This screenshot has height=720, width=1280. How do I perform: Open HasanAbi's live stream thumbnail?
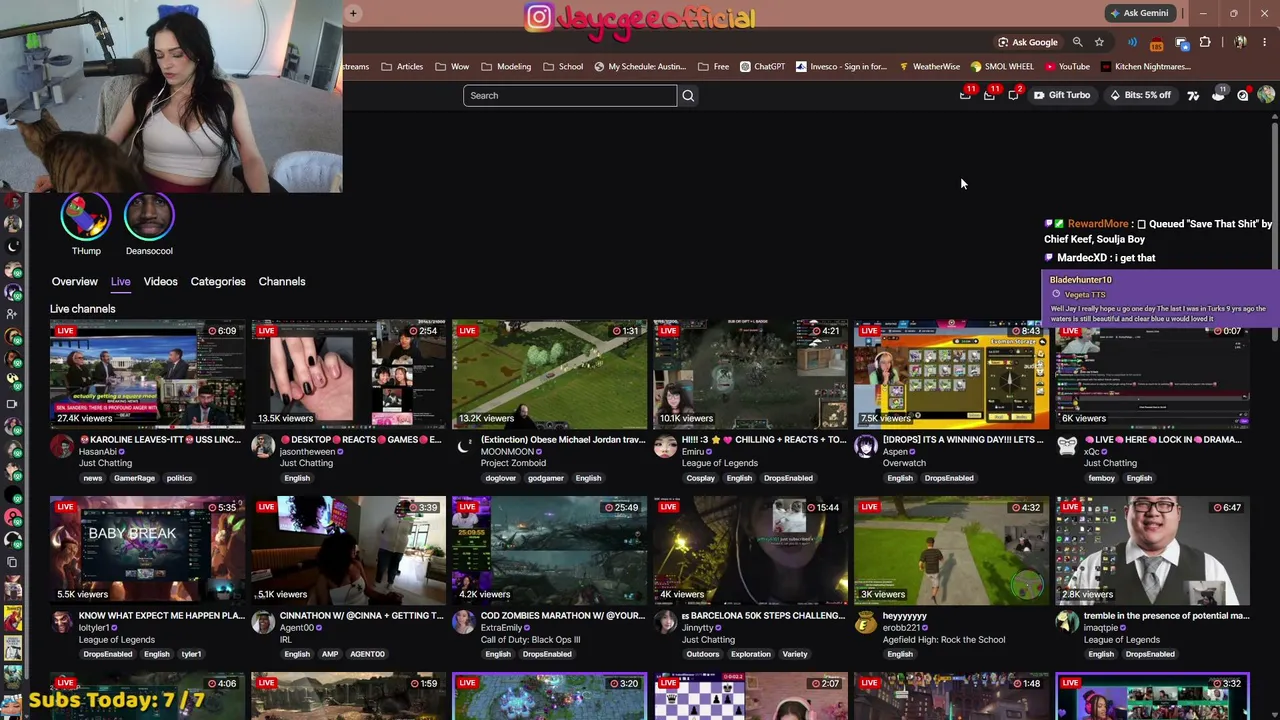[x=147, y=374]
